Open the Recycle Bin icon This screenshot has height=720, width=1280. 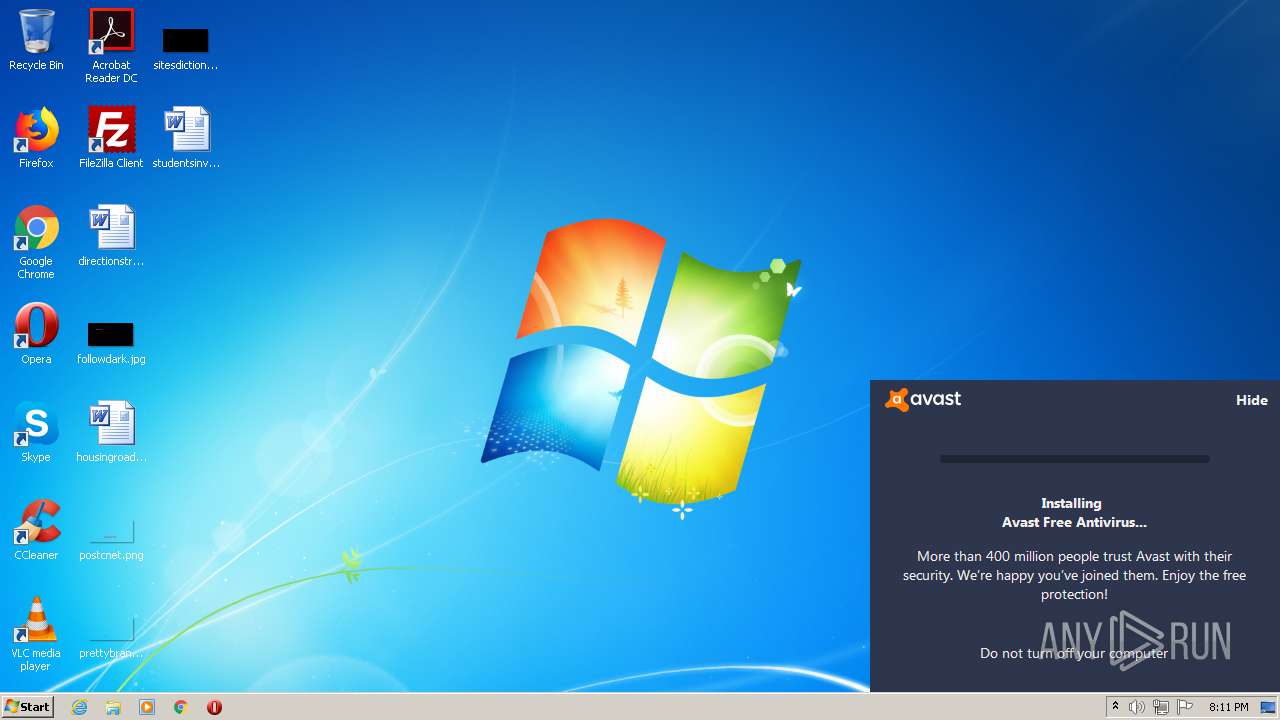click(36, 40)
